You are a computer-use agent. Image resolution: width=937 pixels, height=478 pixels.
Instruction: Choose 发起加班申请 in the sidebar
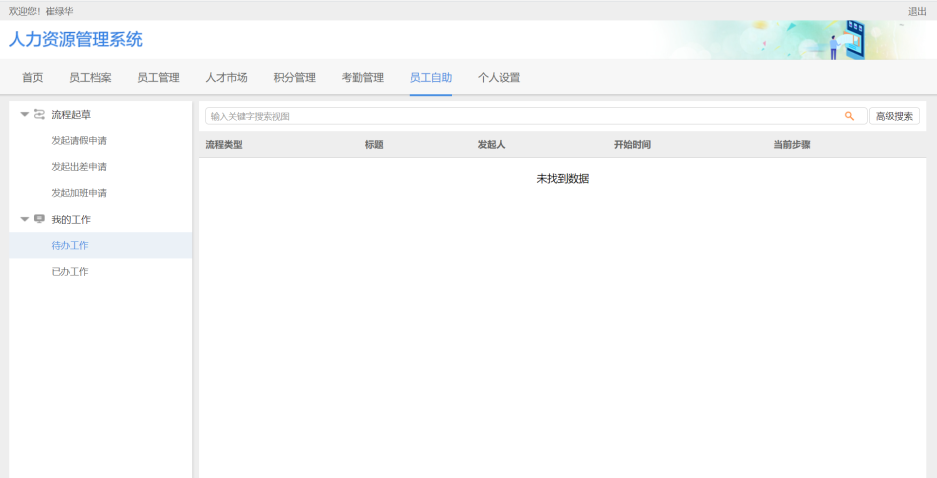79,193
